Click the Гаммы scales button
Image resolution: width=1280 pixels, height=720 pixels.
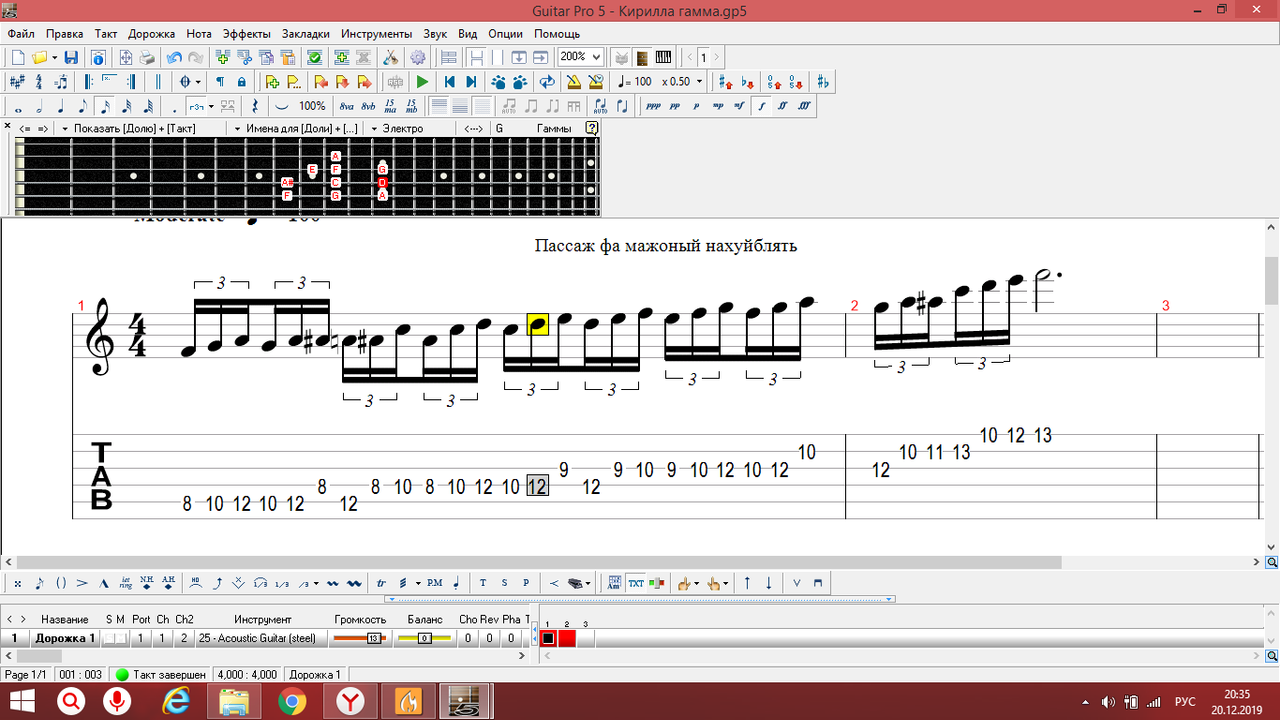click(x=553, y=129)
